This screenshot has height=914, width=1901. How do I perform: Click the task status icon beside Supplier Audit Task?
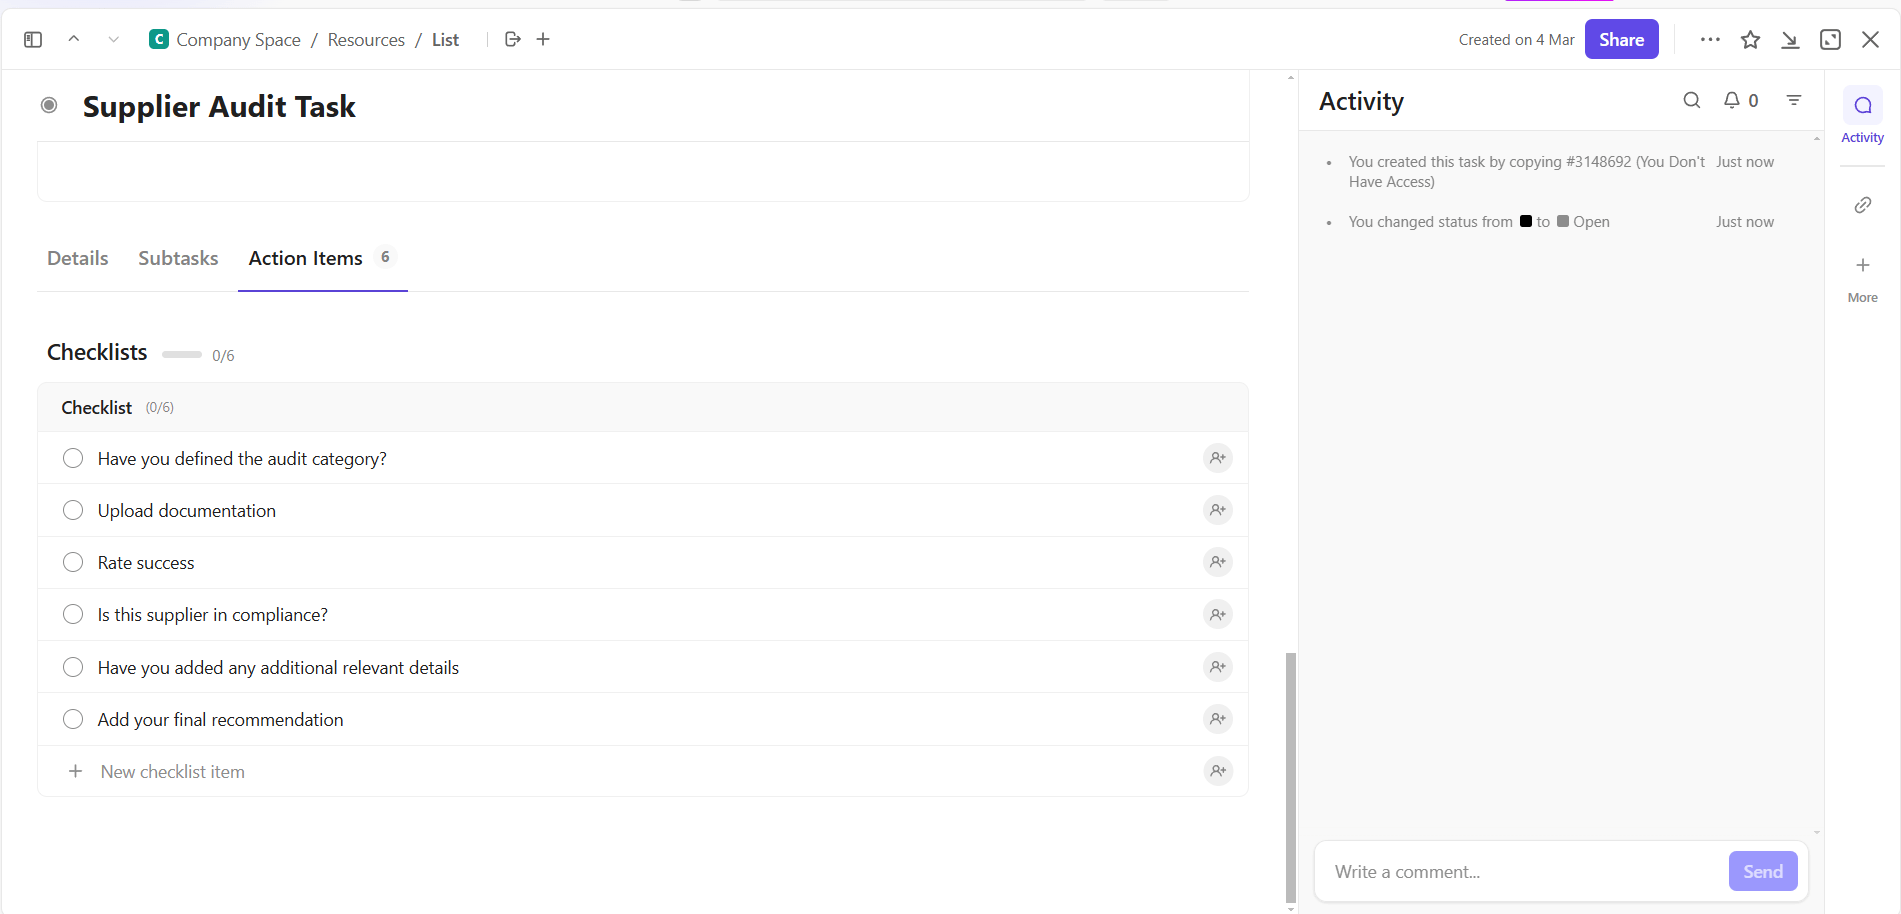point(48,105)
